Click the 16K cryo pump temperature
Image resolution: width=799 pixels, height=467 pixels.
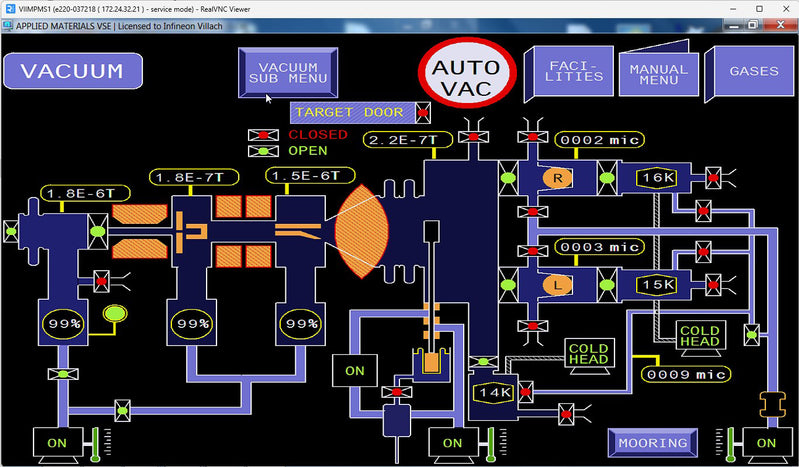click(657, 178)
